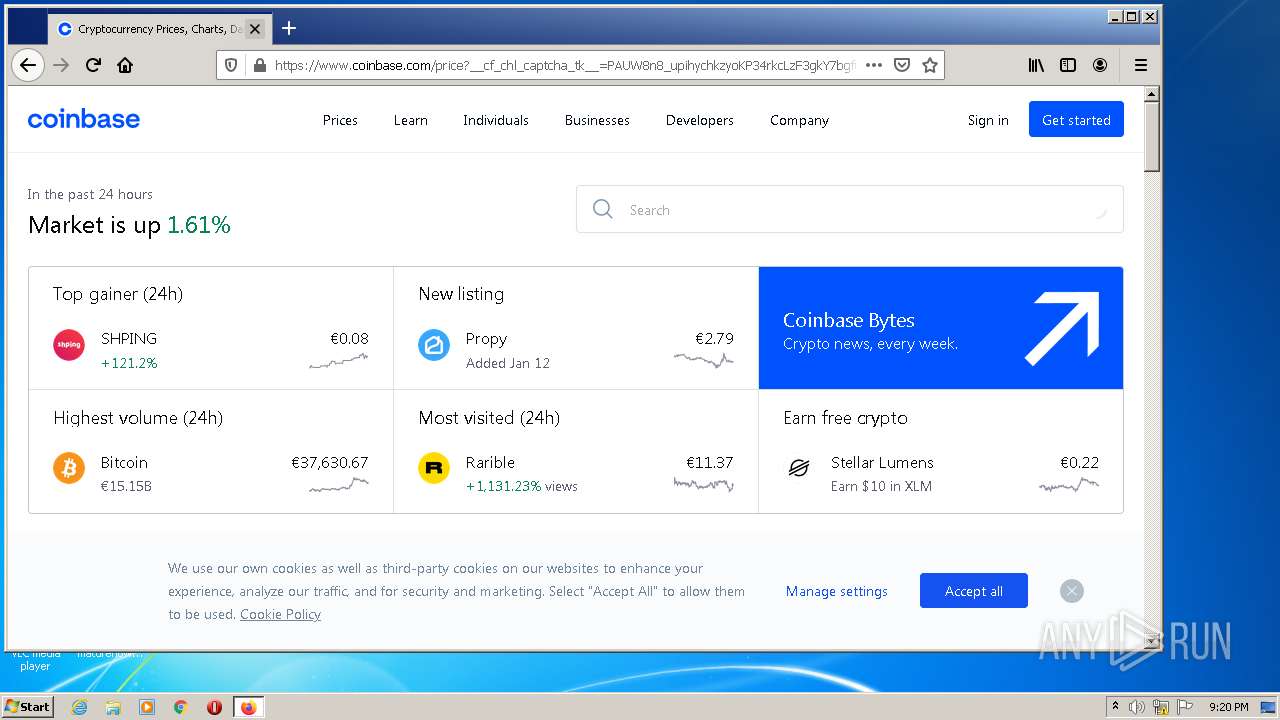The width and height of the screenshot is (1280, 720).
Task: Reload the page with the refresh icon
Action: click(x=93, y=65)
